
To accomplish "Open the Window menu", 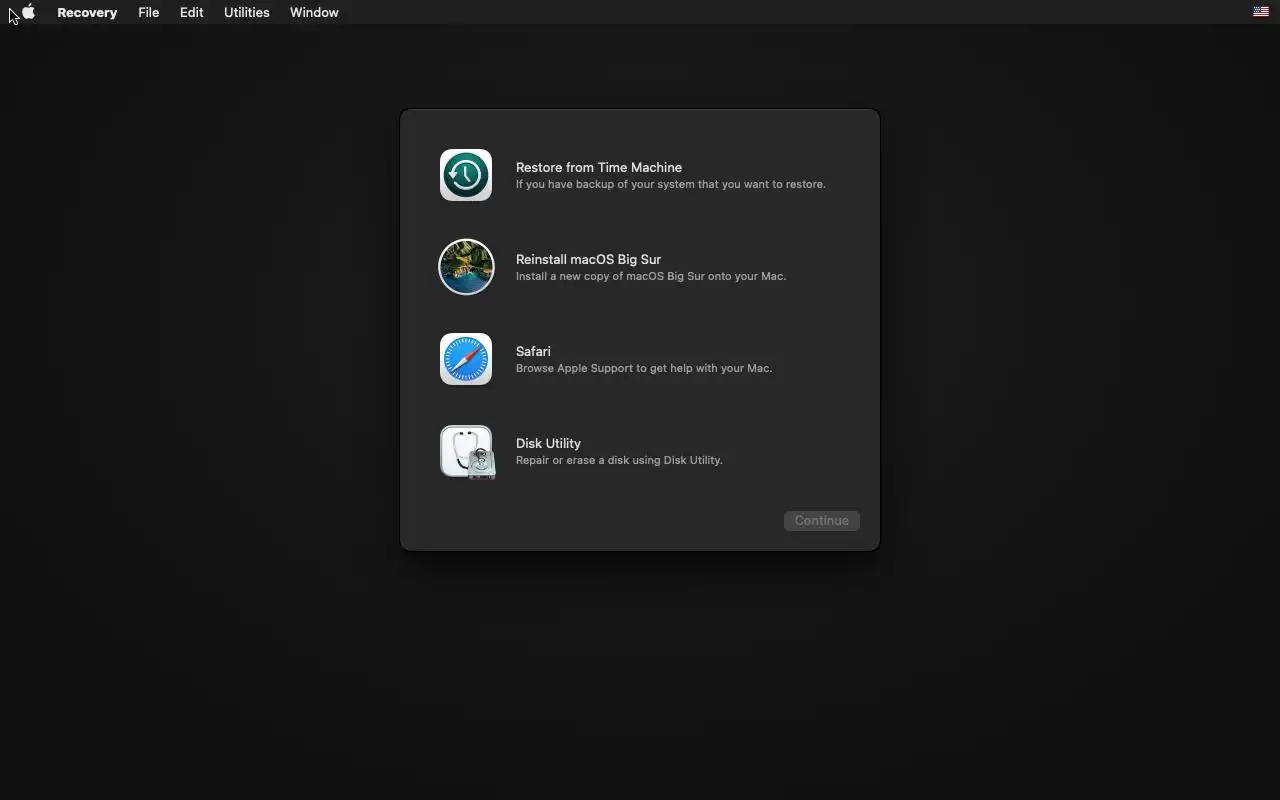I will coord(314,12).
